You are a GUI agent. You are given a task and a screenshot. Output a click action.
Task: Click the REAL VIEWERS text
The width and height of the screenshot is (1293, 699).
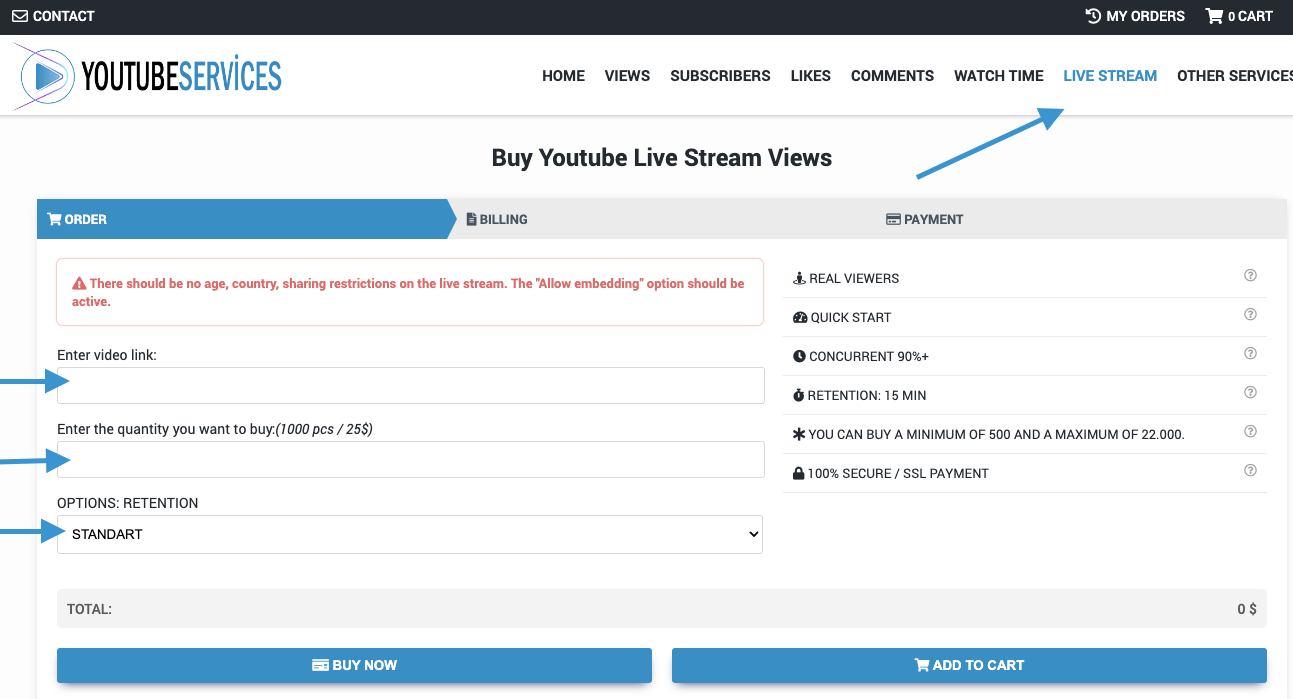[x=854, y=278]
